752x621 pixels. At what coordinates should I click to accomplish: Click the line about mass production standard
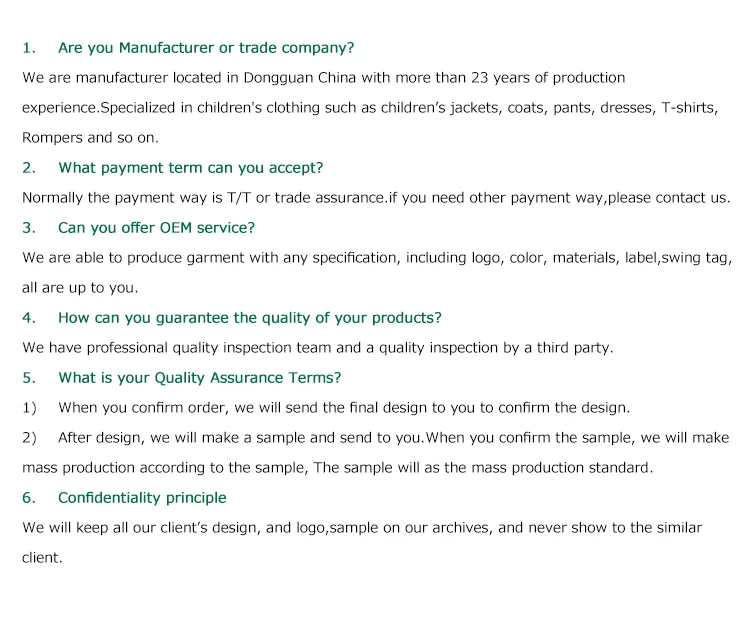click(x=337, y=468)
